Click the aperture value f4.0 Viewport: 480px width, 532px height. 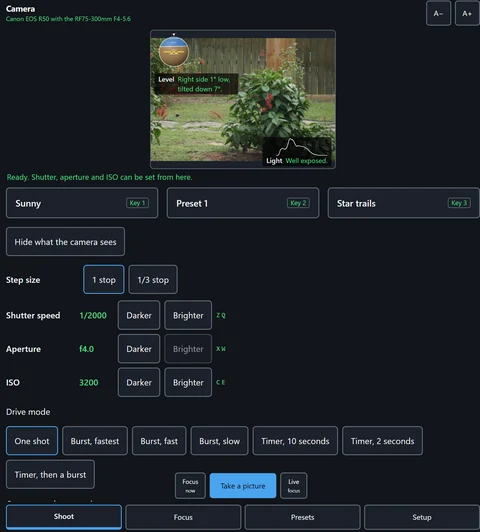[87, 349]
